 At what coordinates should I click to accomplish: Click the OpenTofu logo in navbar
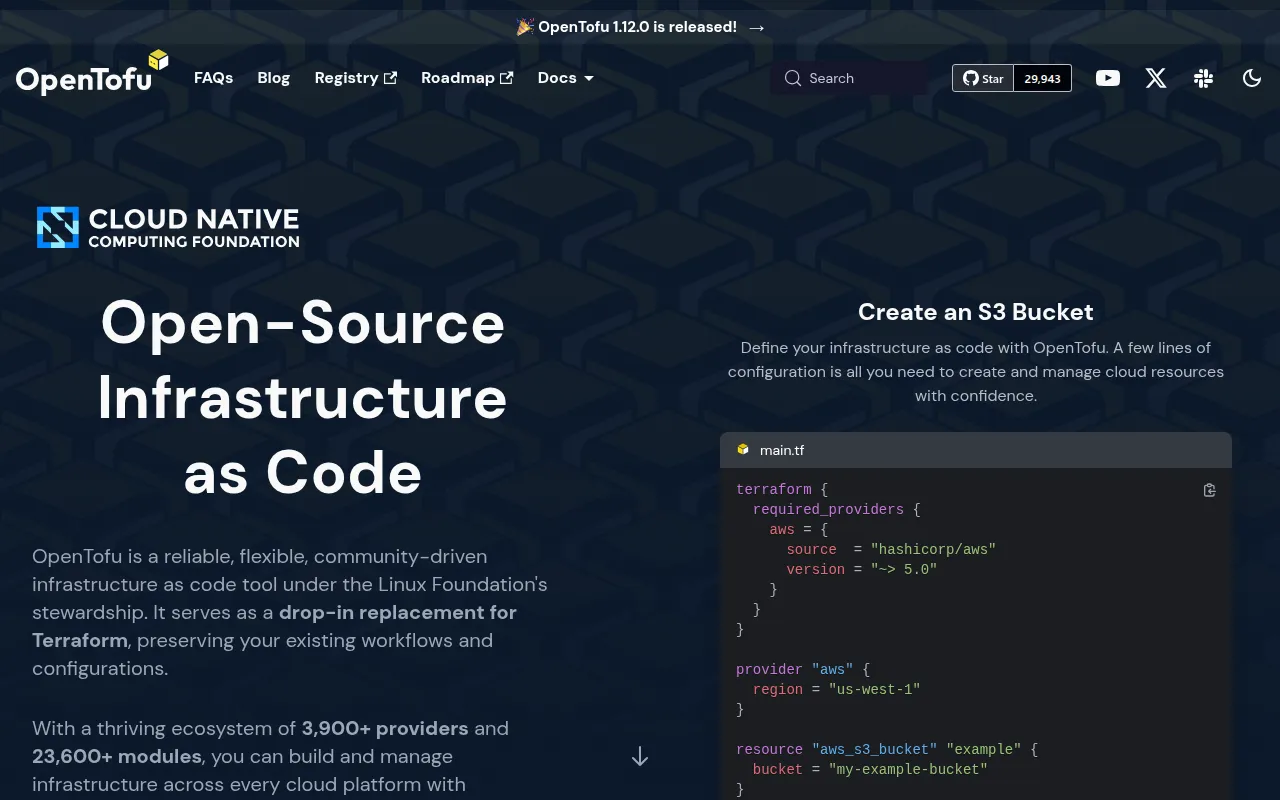coord(92,73)
